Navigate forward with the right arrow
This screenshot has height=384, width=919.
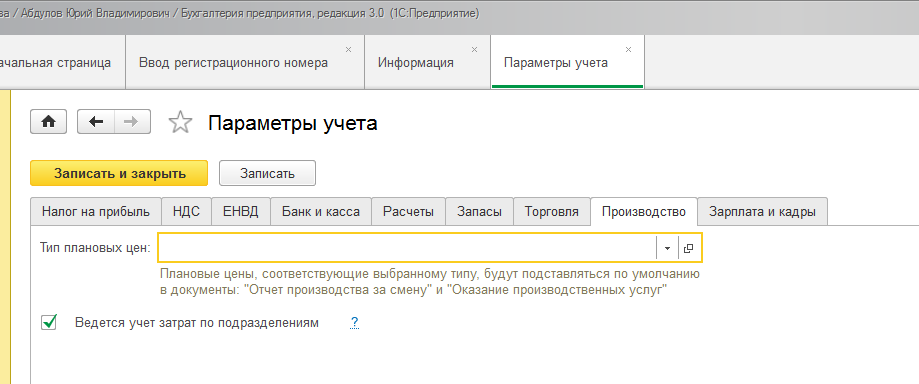pyautogui.click(x=132, y=121)
